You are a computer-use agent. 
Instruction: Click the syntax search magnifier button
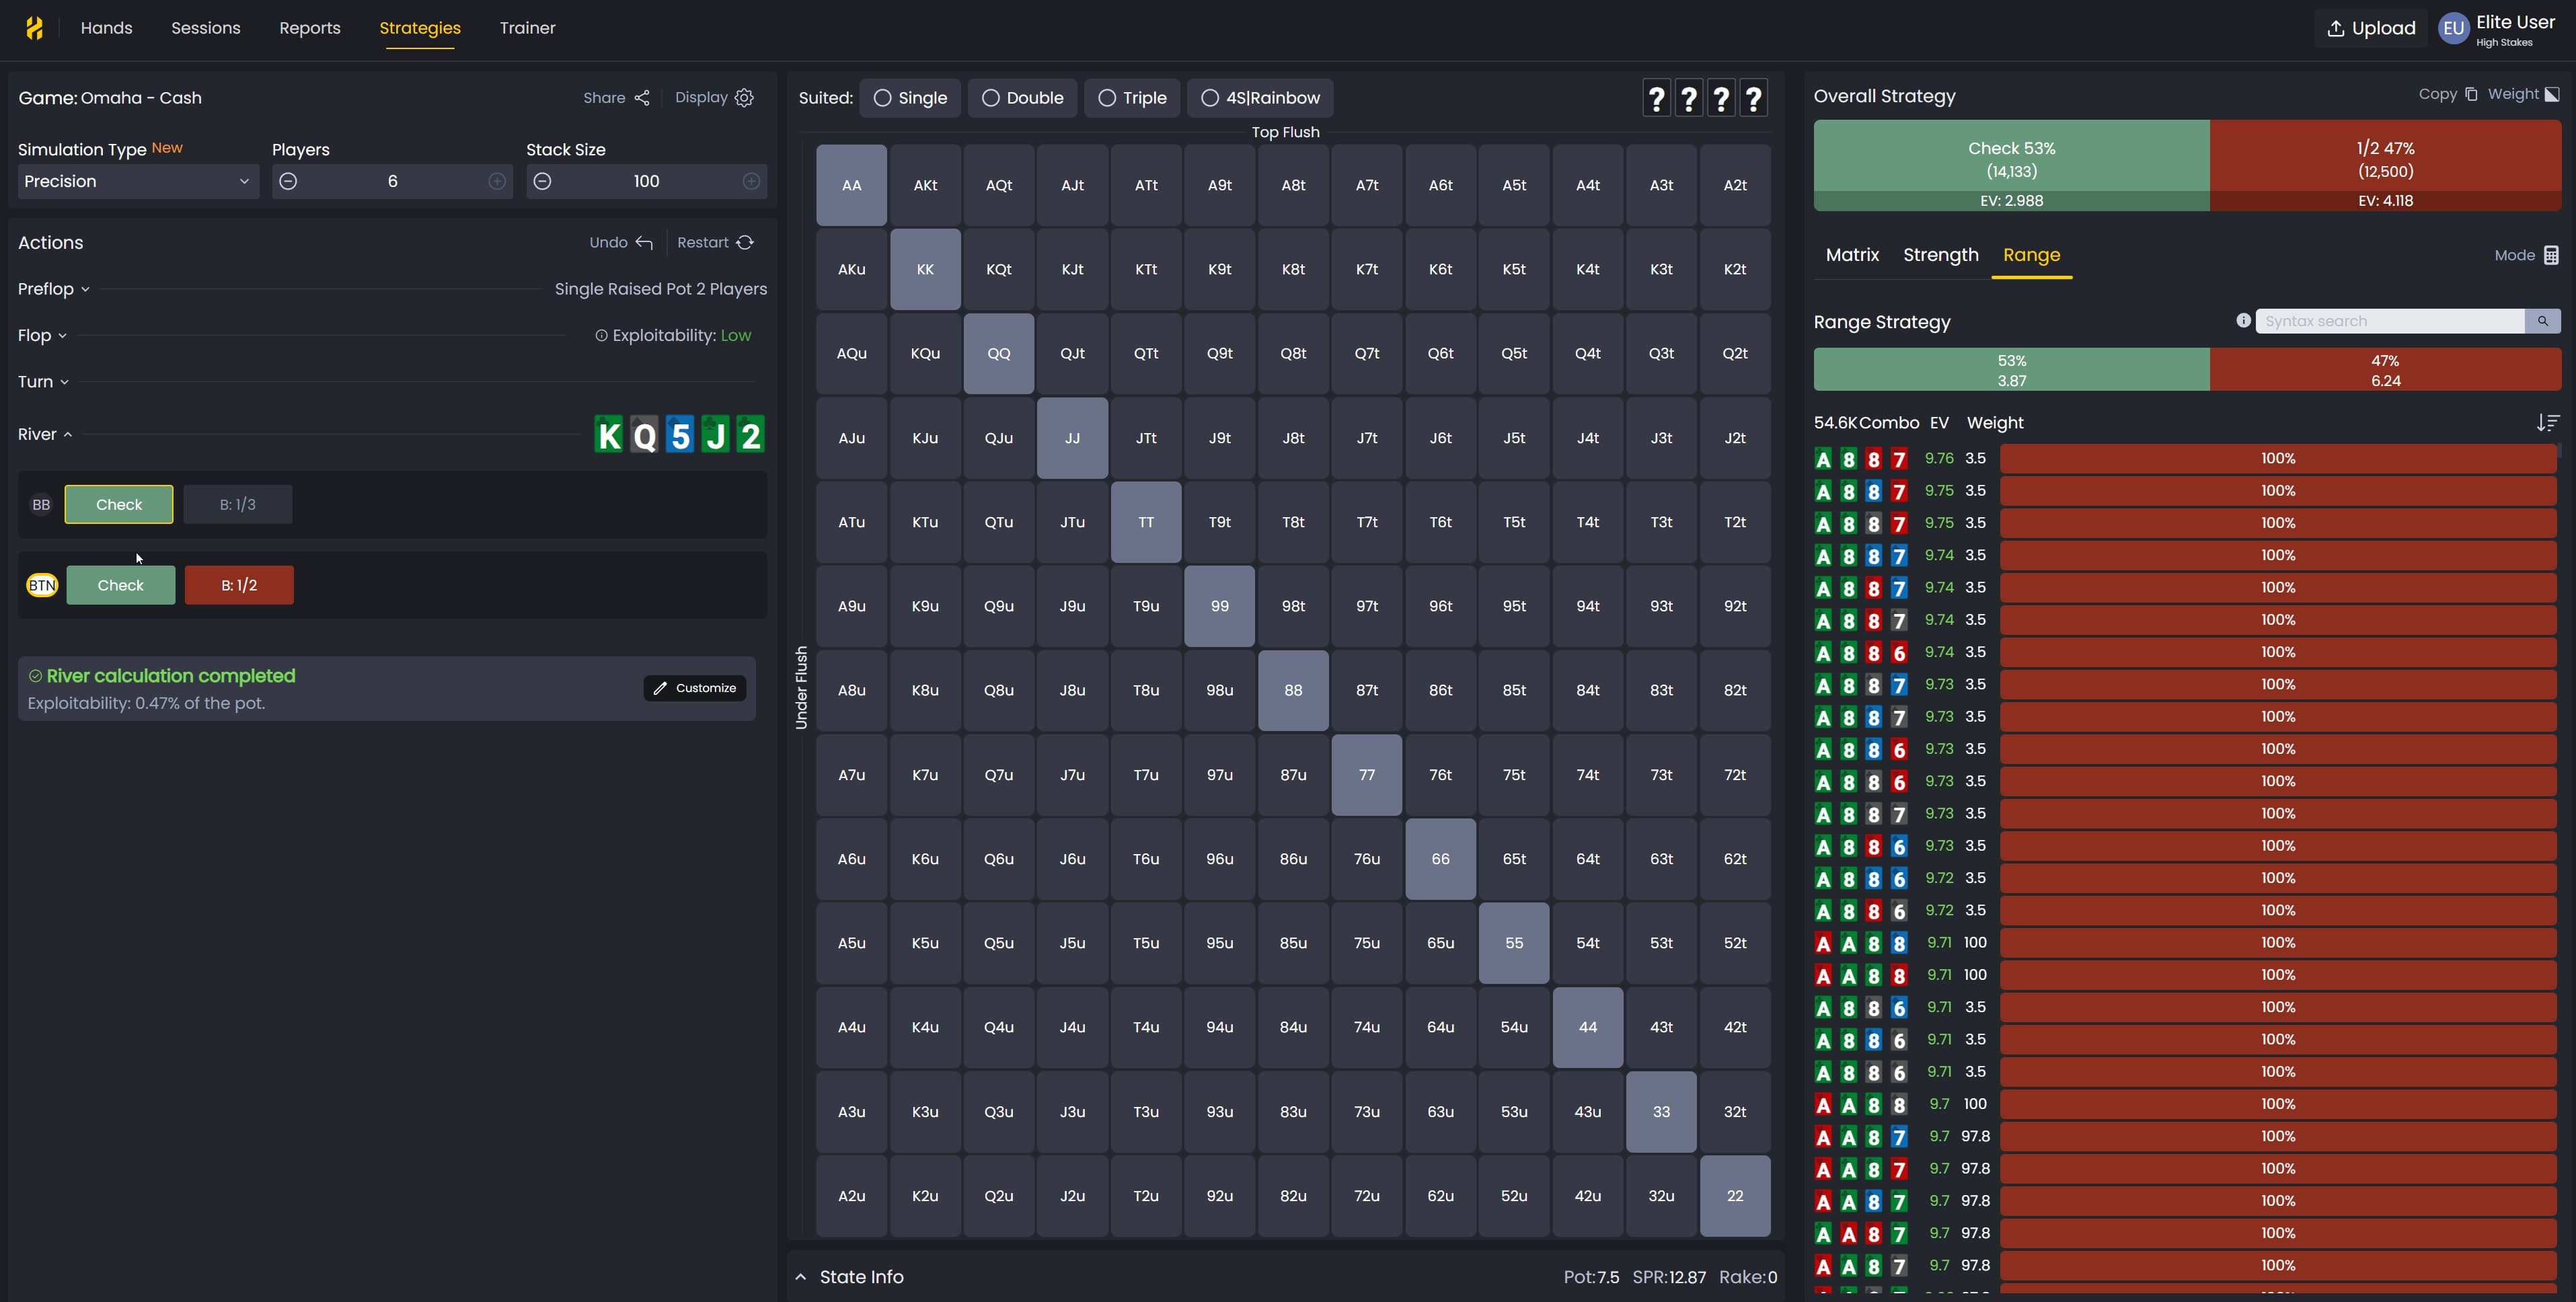coord(2542,321)
